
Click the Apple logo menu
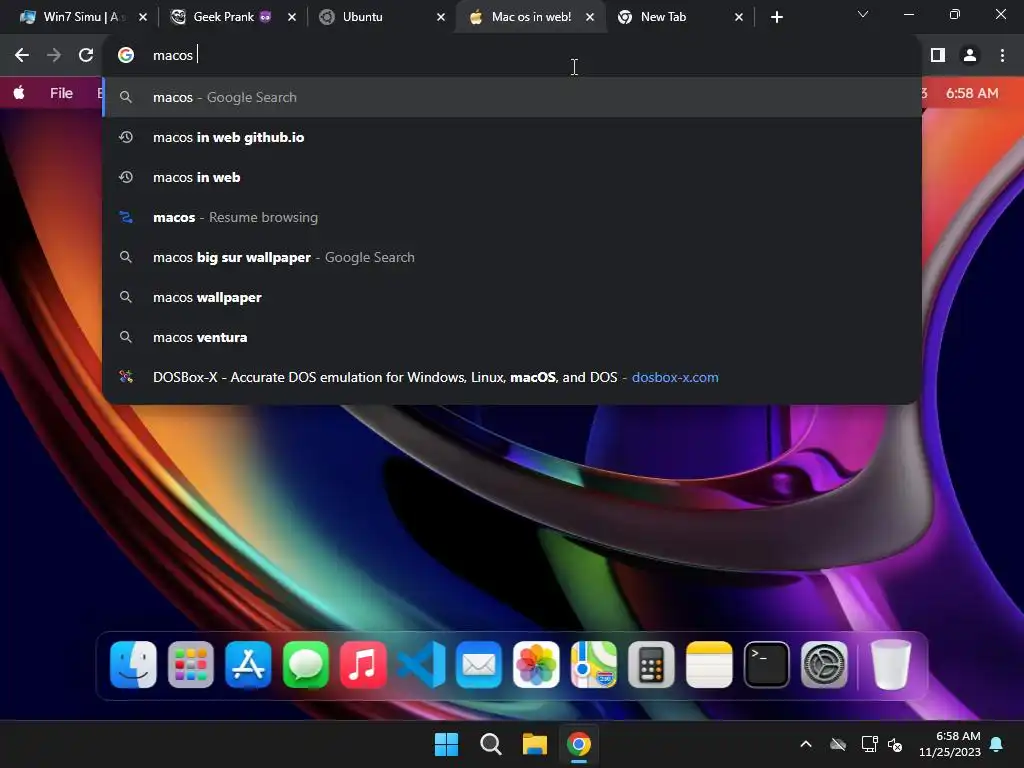click(x=19, y=93)
